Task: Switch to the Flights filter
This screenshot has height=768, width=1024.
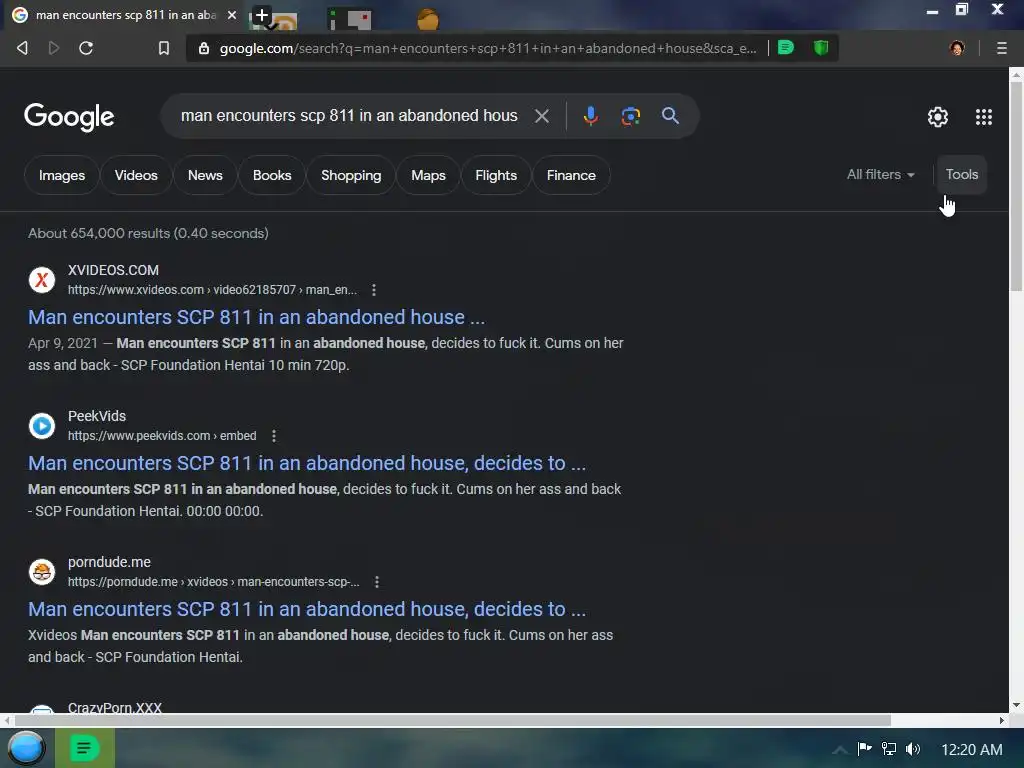Action: 496,175
